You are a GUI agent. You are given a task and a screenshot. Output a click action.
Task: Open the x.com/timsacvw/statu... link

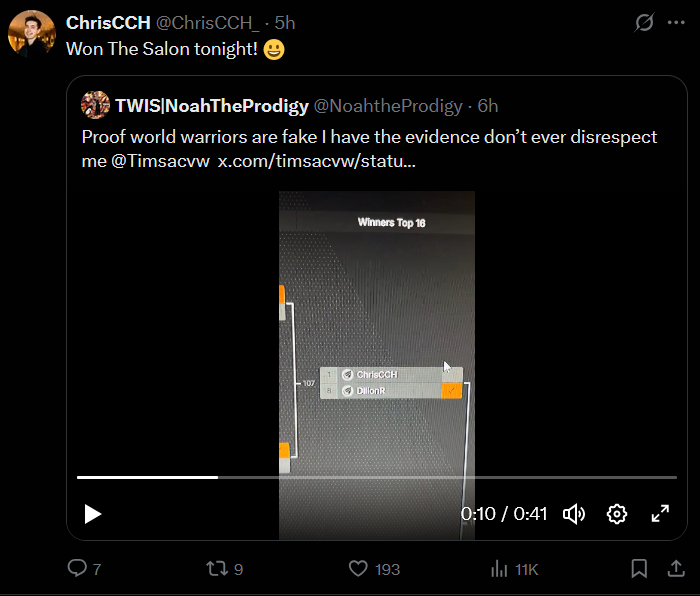coord(317,161)
